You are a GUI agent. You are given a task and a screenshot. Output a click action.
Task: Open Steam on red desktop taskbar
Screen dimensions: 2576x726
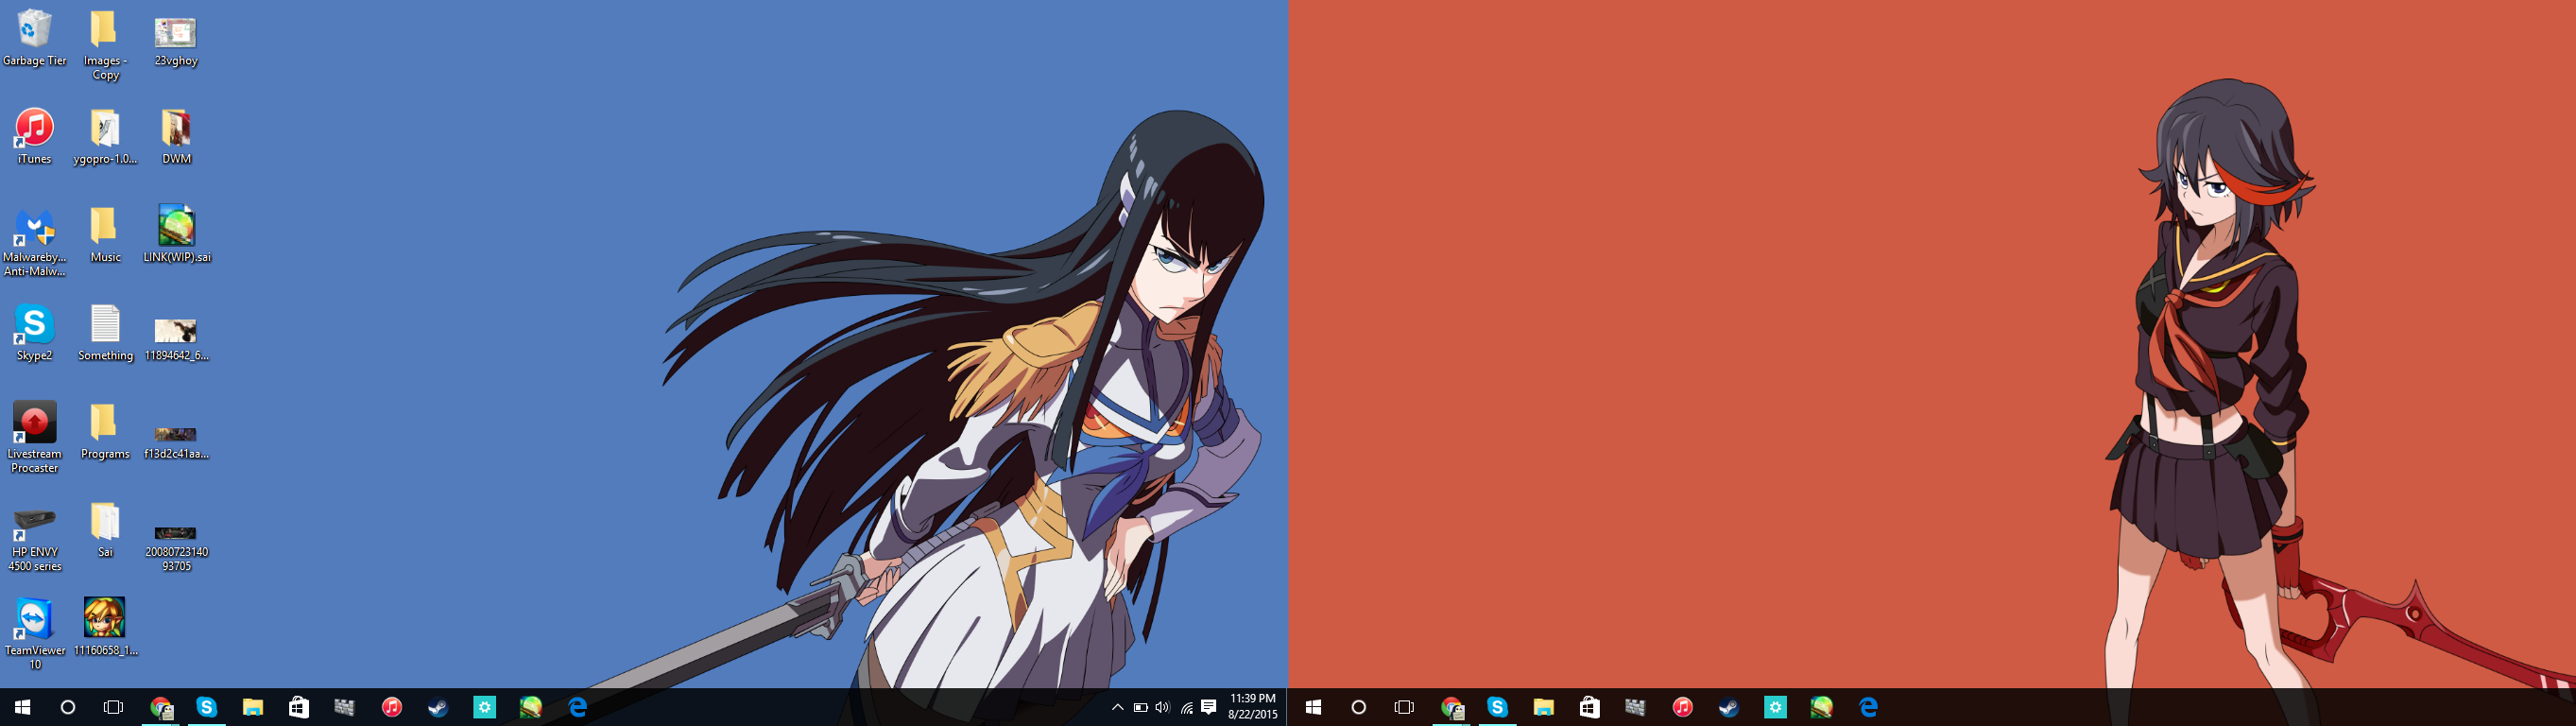1728,707
